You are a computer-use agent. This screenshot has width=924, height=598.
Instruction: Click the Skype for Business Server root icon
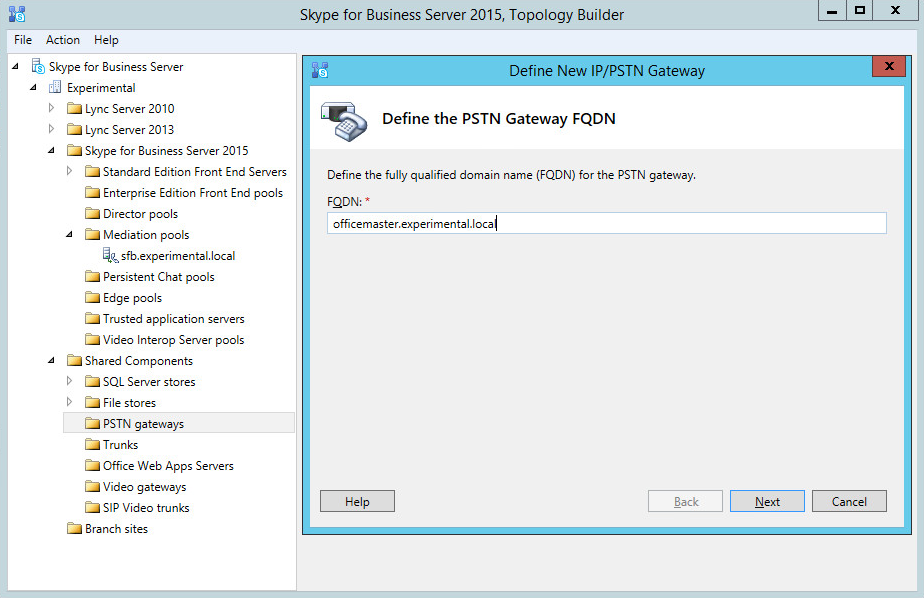point(38,67)
